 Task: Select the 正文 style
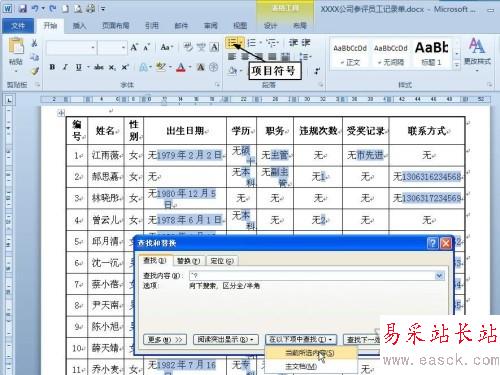click(x=350, y=55)
